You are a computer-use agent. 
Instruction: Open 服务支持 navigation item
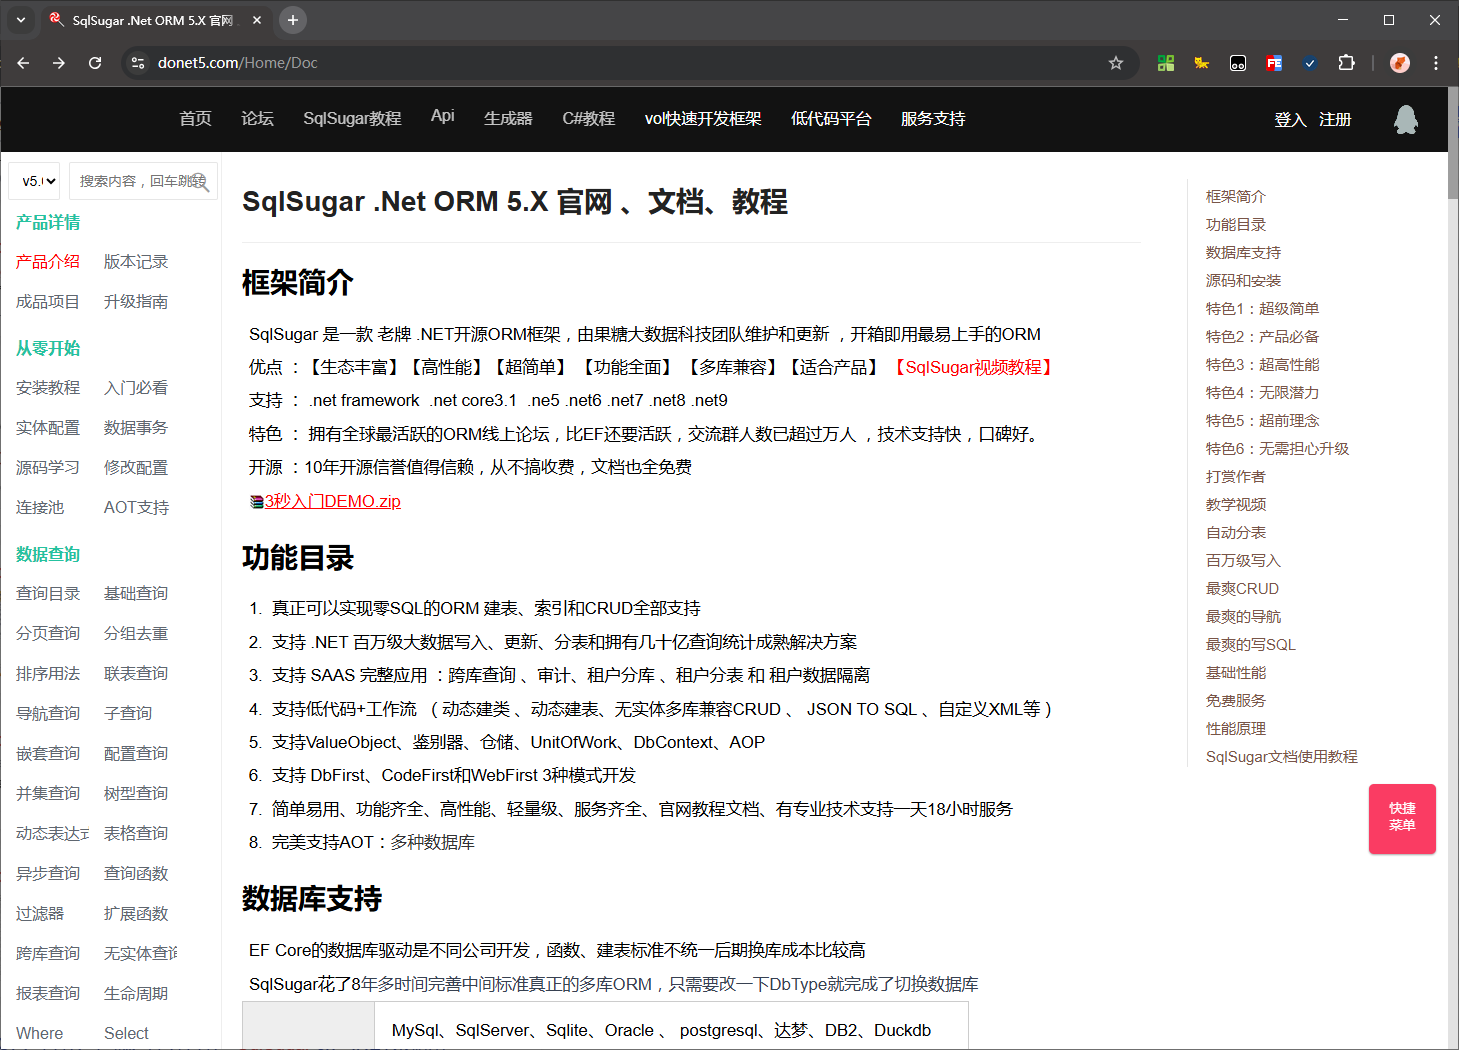[x=933, y=119]
